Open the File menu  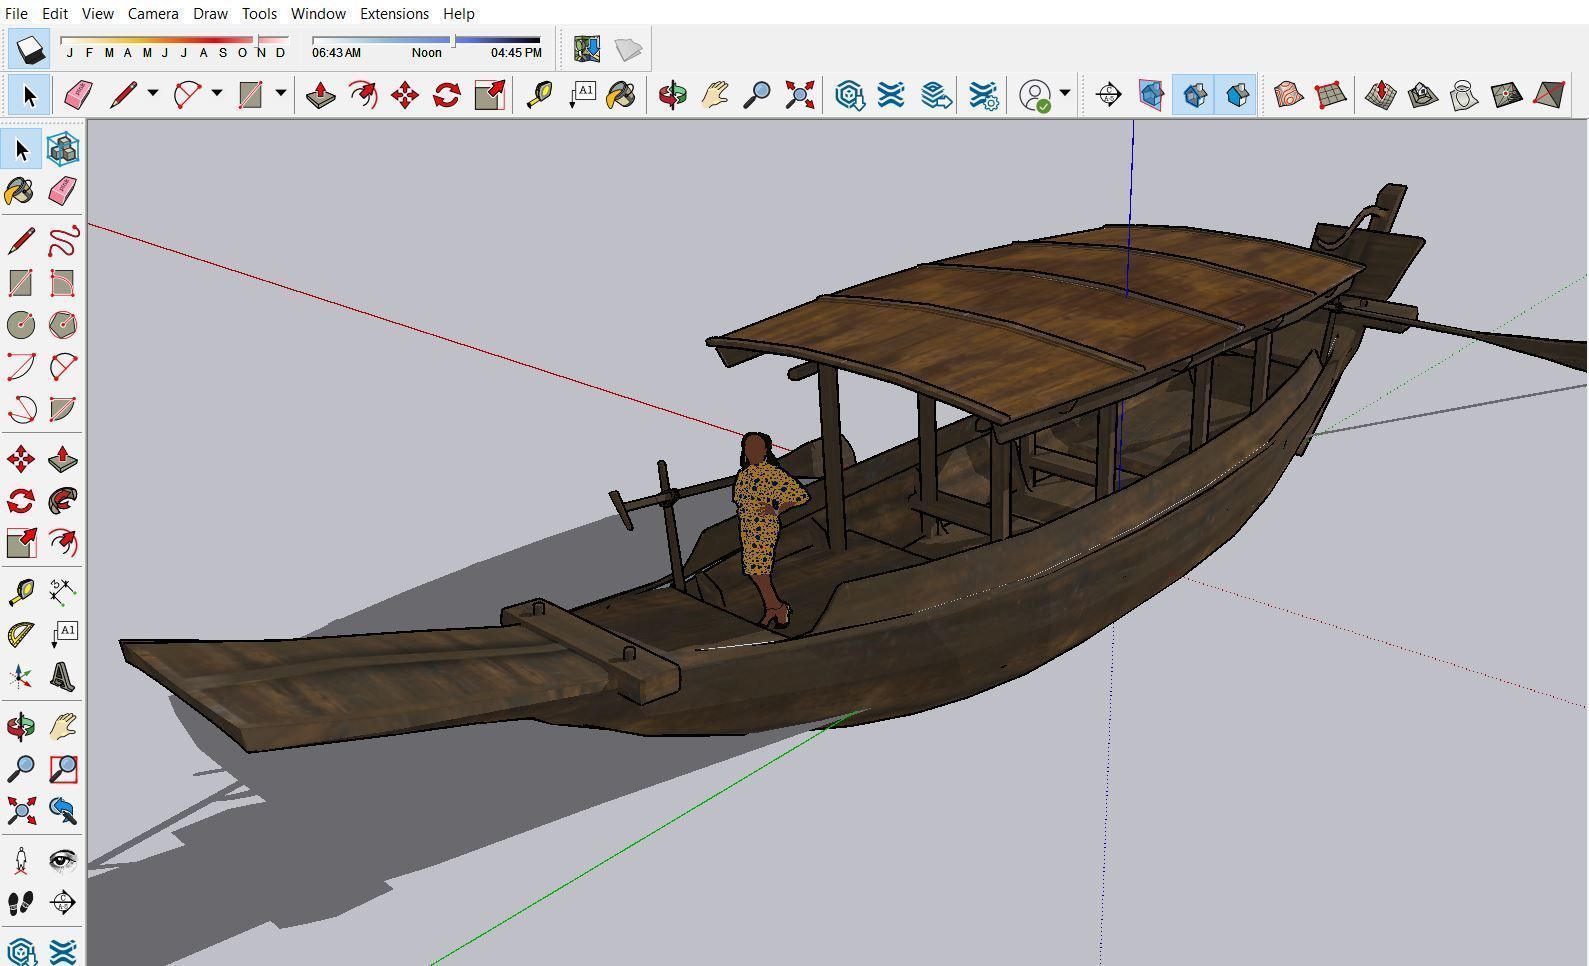click(16, 13)
